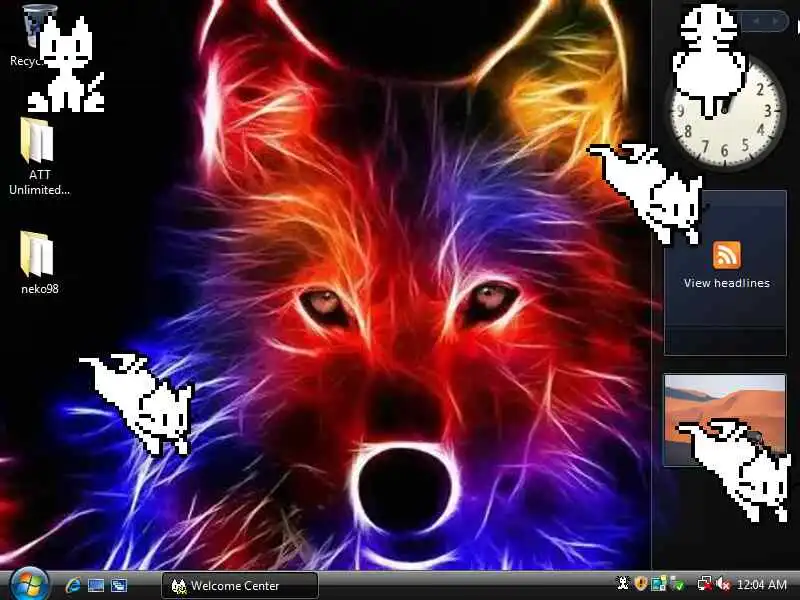
Task: Select the ATT Unlimited folder icon
Action: tap(37, 140)
